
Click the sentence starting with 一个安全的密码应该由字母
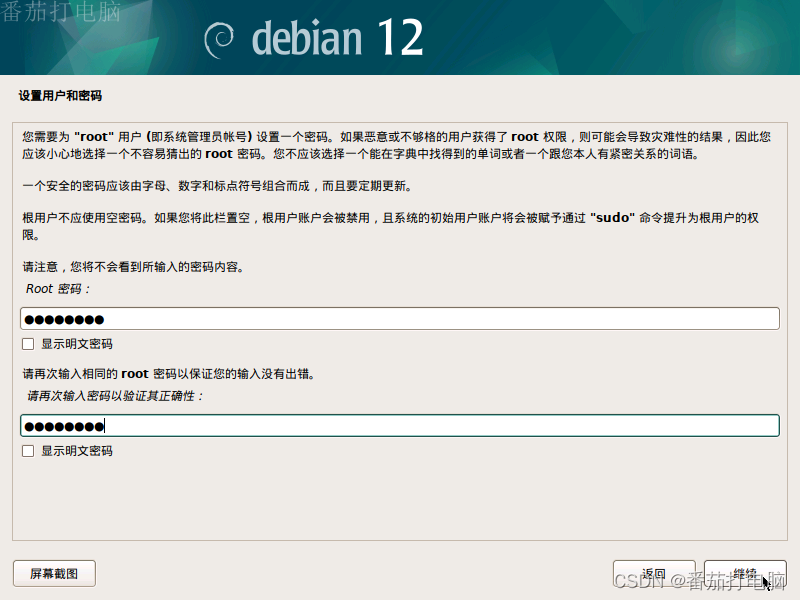[x=217, y=186]
